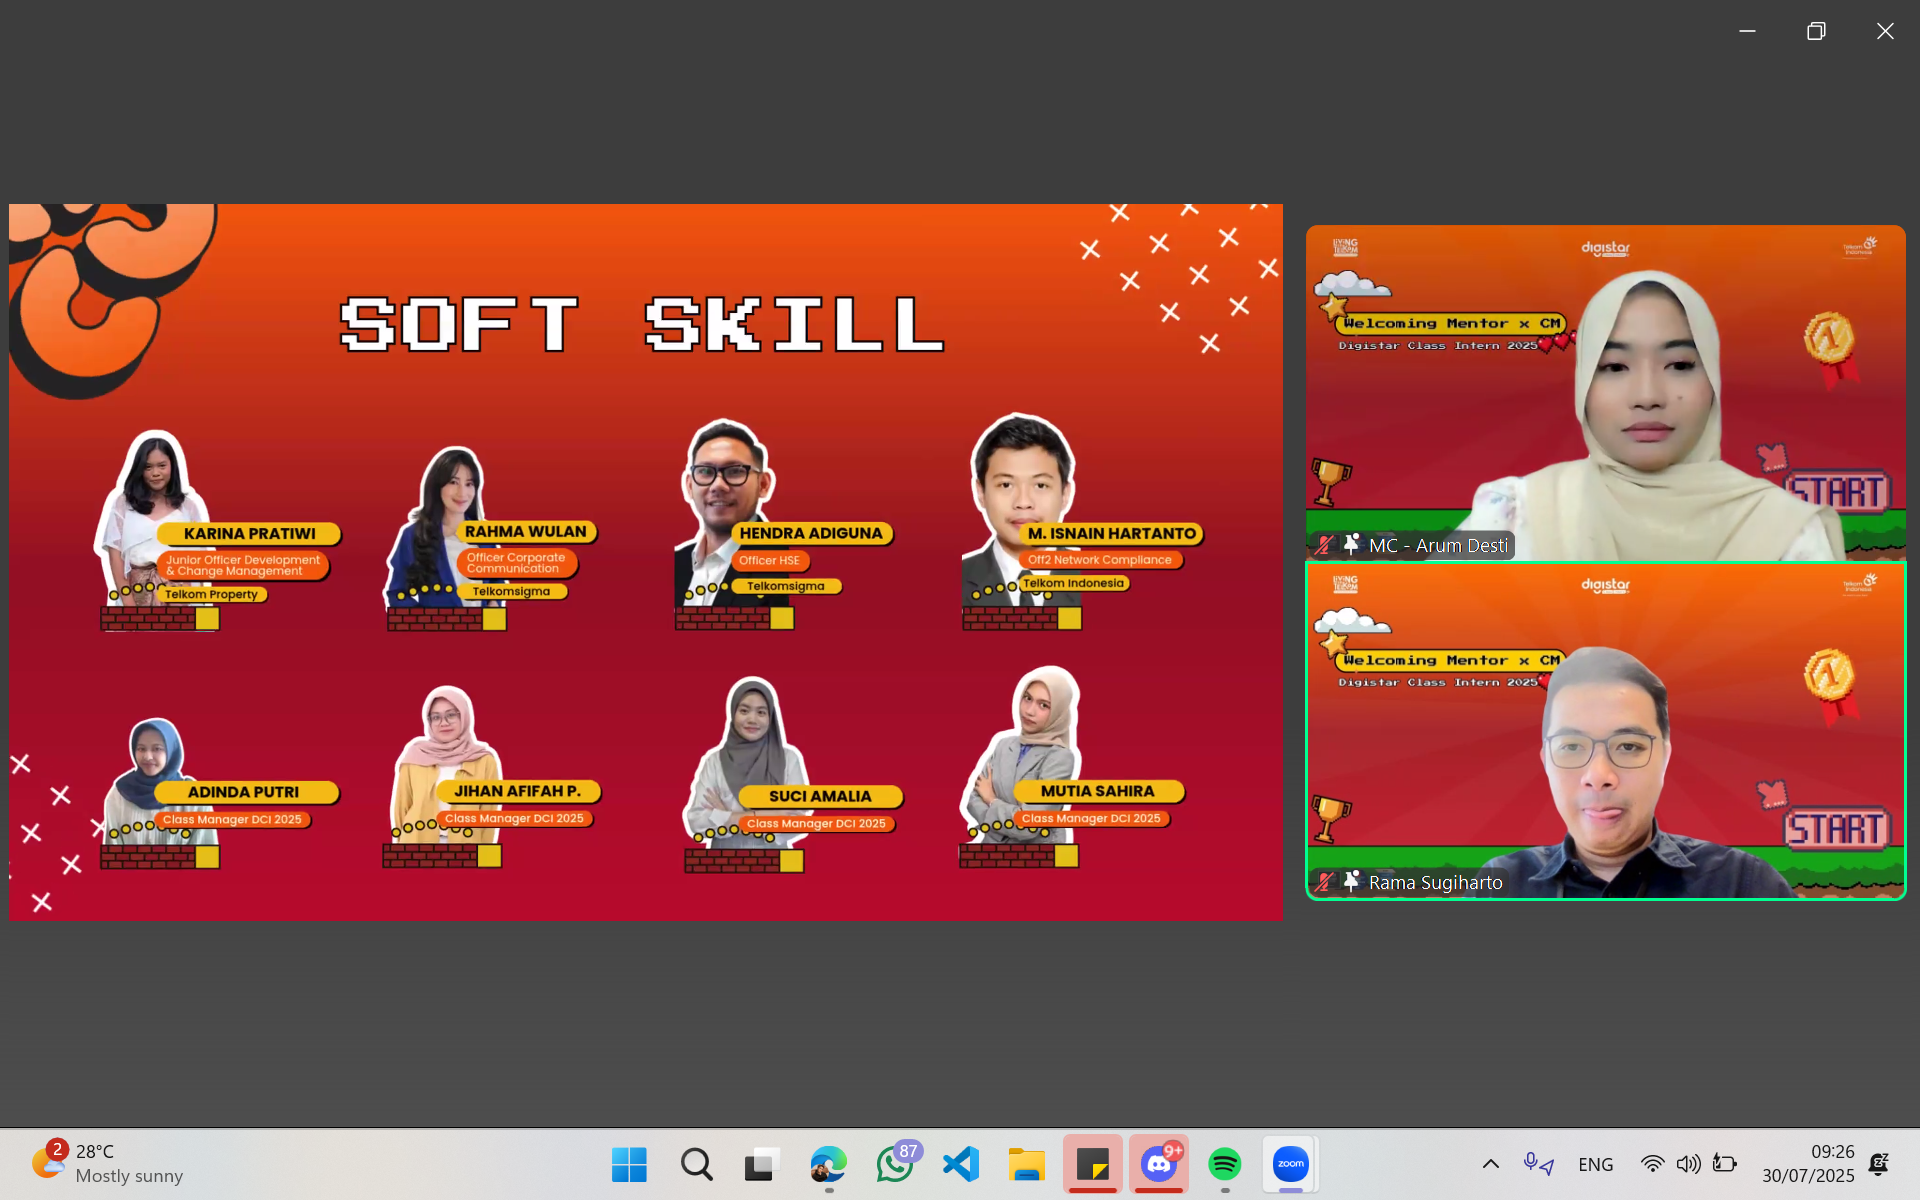Click the HENDRA ADIGUNA name label
The width and height of the screenshot is (1920, 1200).
tap(811, 534)
